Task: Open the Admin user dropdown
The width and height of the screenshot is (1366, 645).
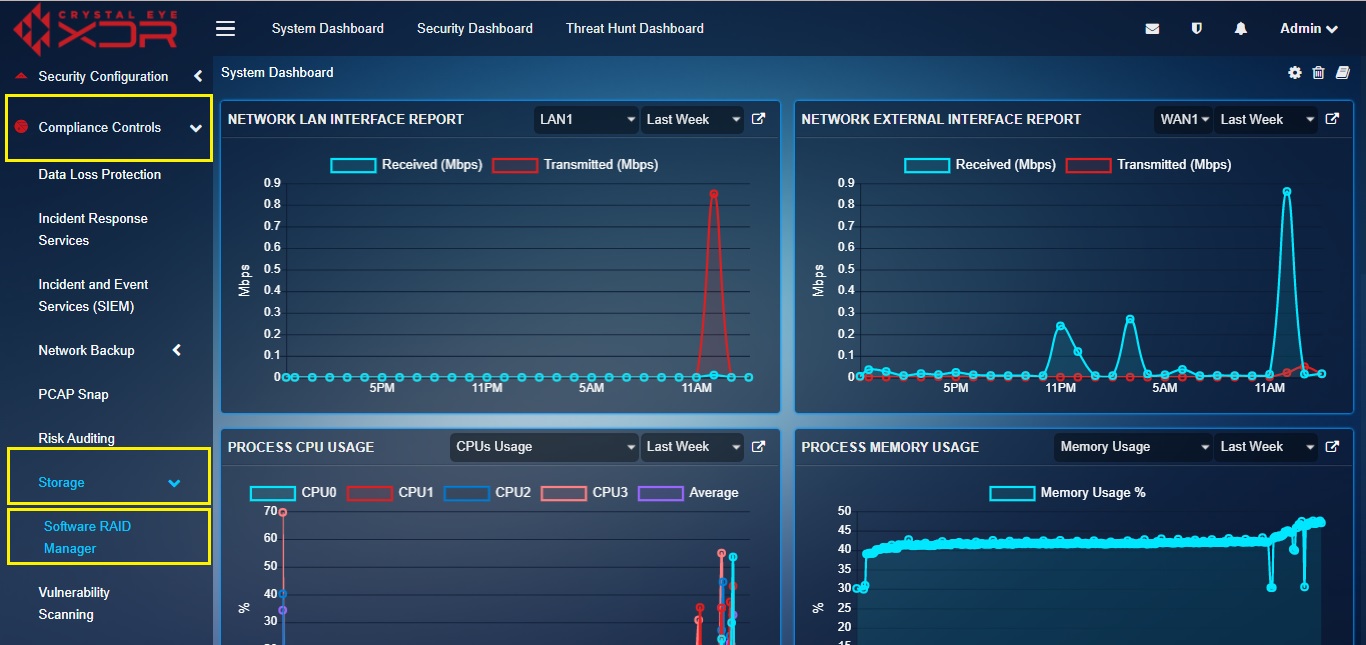Action: pyautogui.click(x=1309, y=29)
